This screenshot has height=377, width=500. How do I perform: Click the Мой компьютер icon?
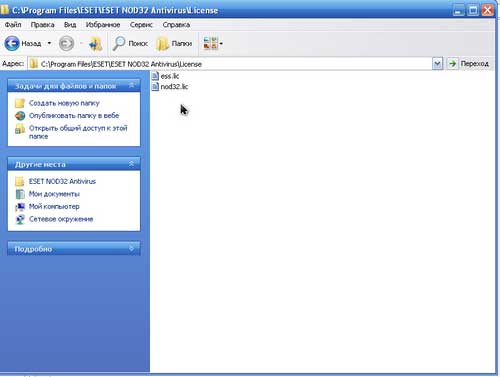(x=20, y=207)
